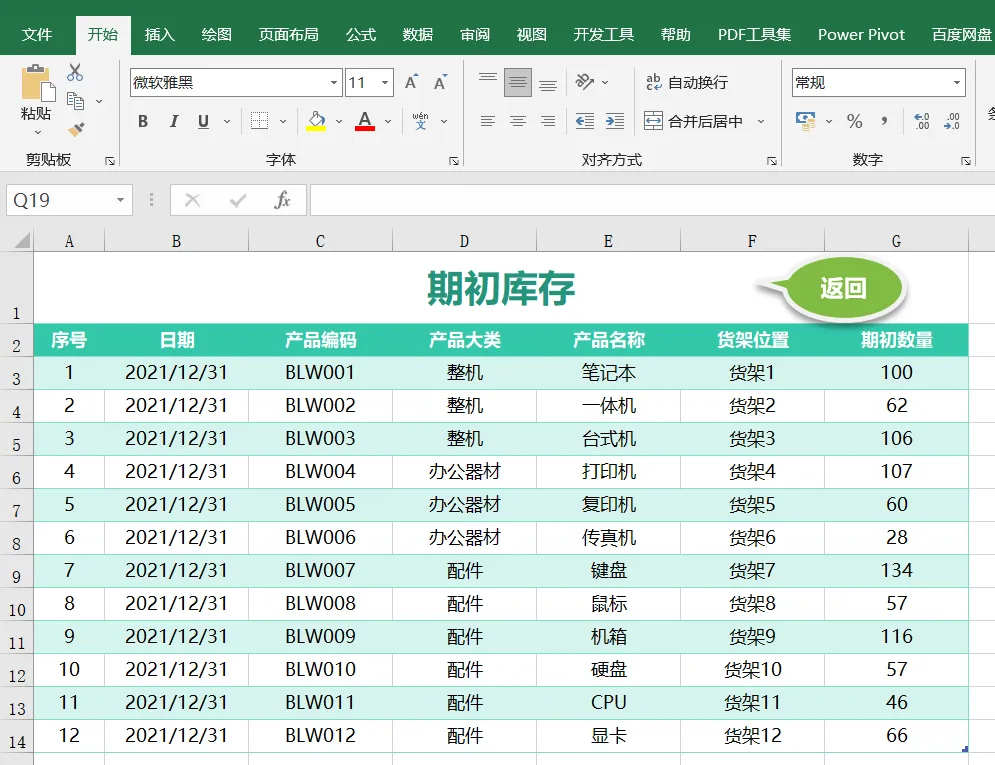
Task: Select column D header
Action: tap(465, 241)
